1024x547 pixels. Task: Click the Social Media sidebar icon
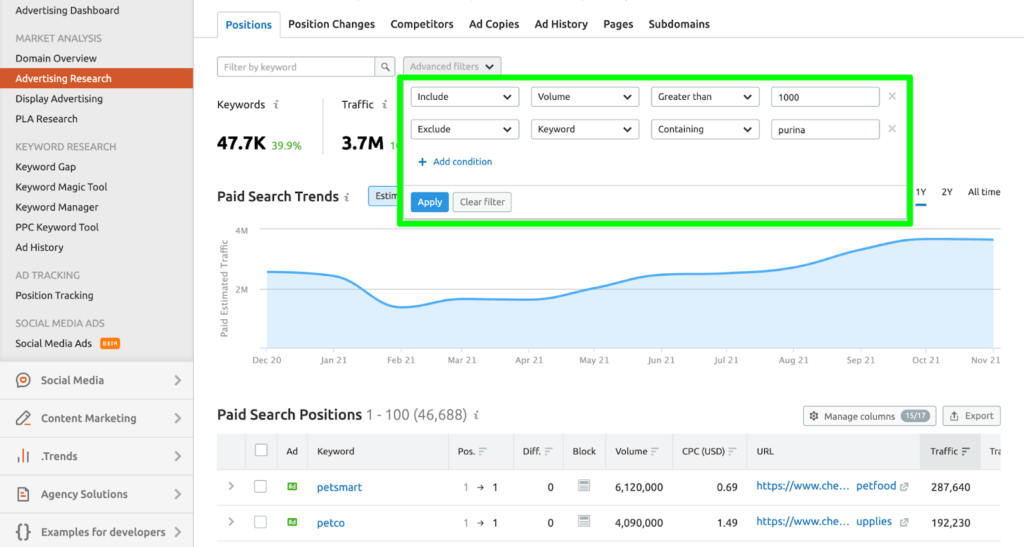pyautogui.click(x=23, y=380)
